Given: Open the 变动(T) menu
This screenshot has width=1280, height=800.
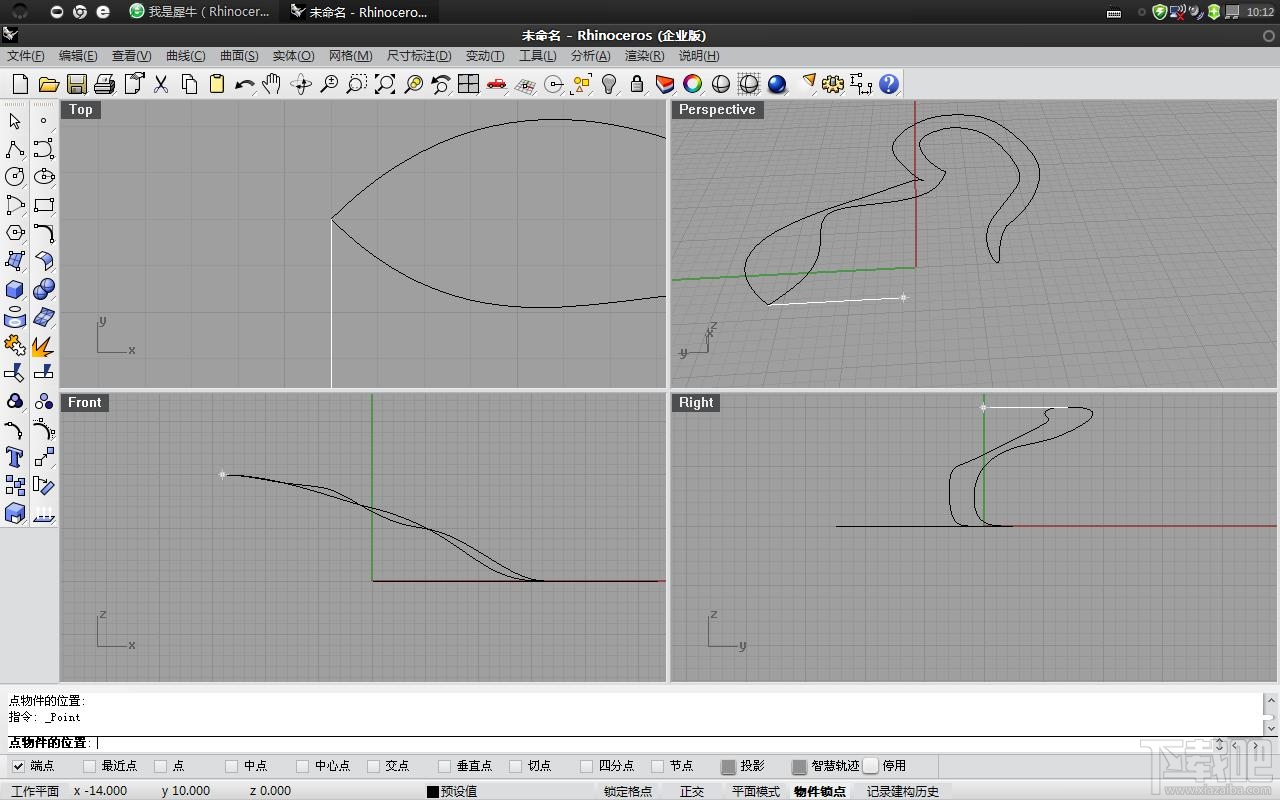Looking at the screenshot, I should [484, 56].
